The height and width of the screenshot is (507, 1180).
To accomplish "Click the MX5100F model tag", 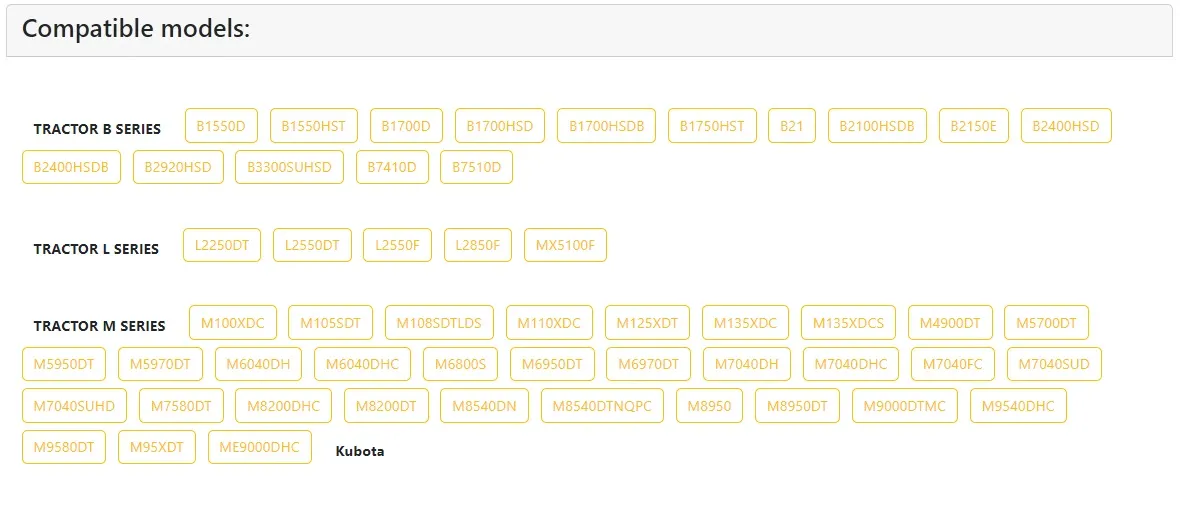I will pyautogui.click(x=565, y=245).
